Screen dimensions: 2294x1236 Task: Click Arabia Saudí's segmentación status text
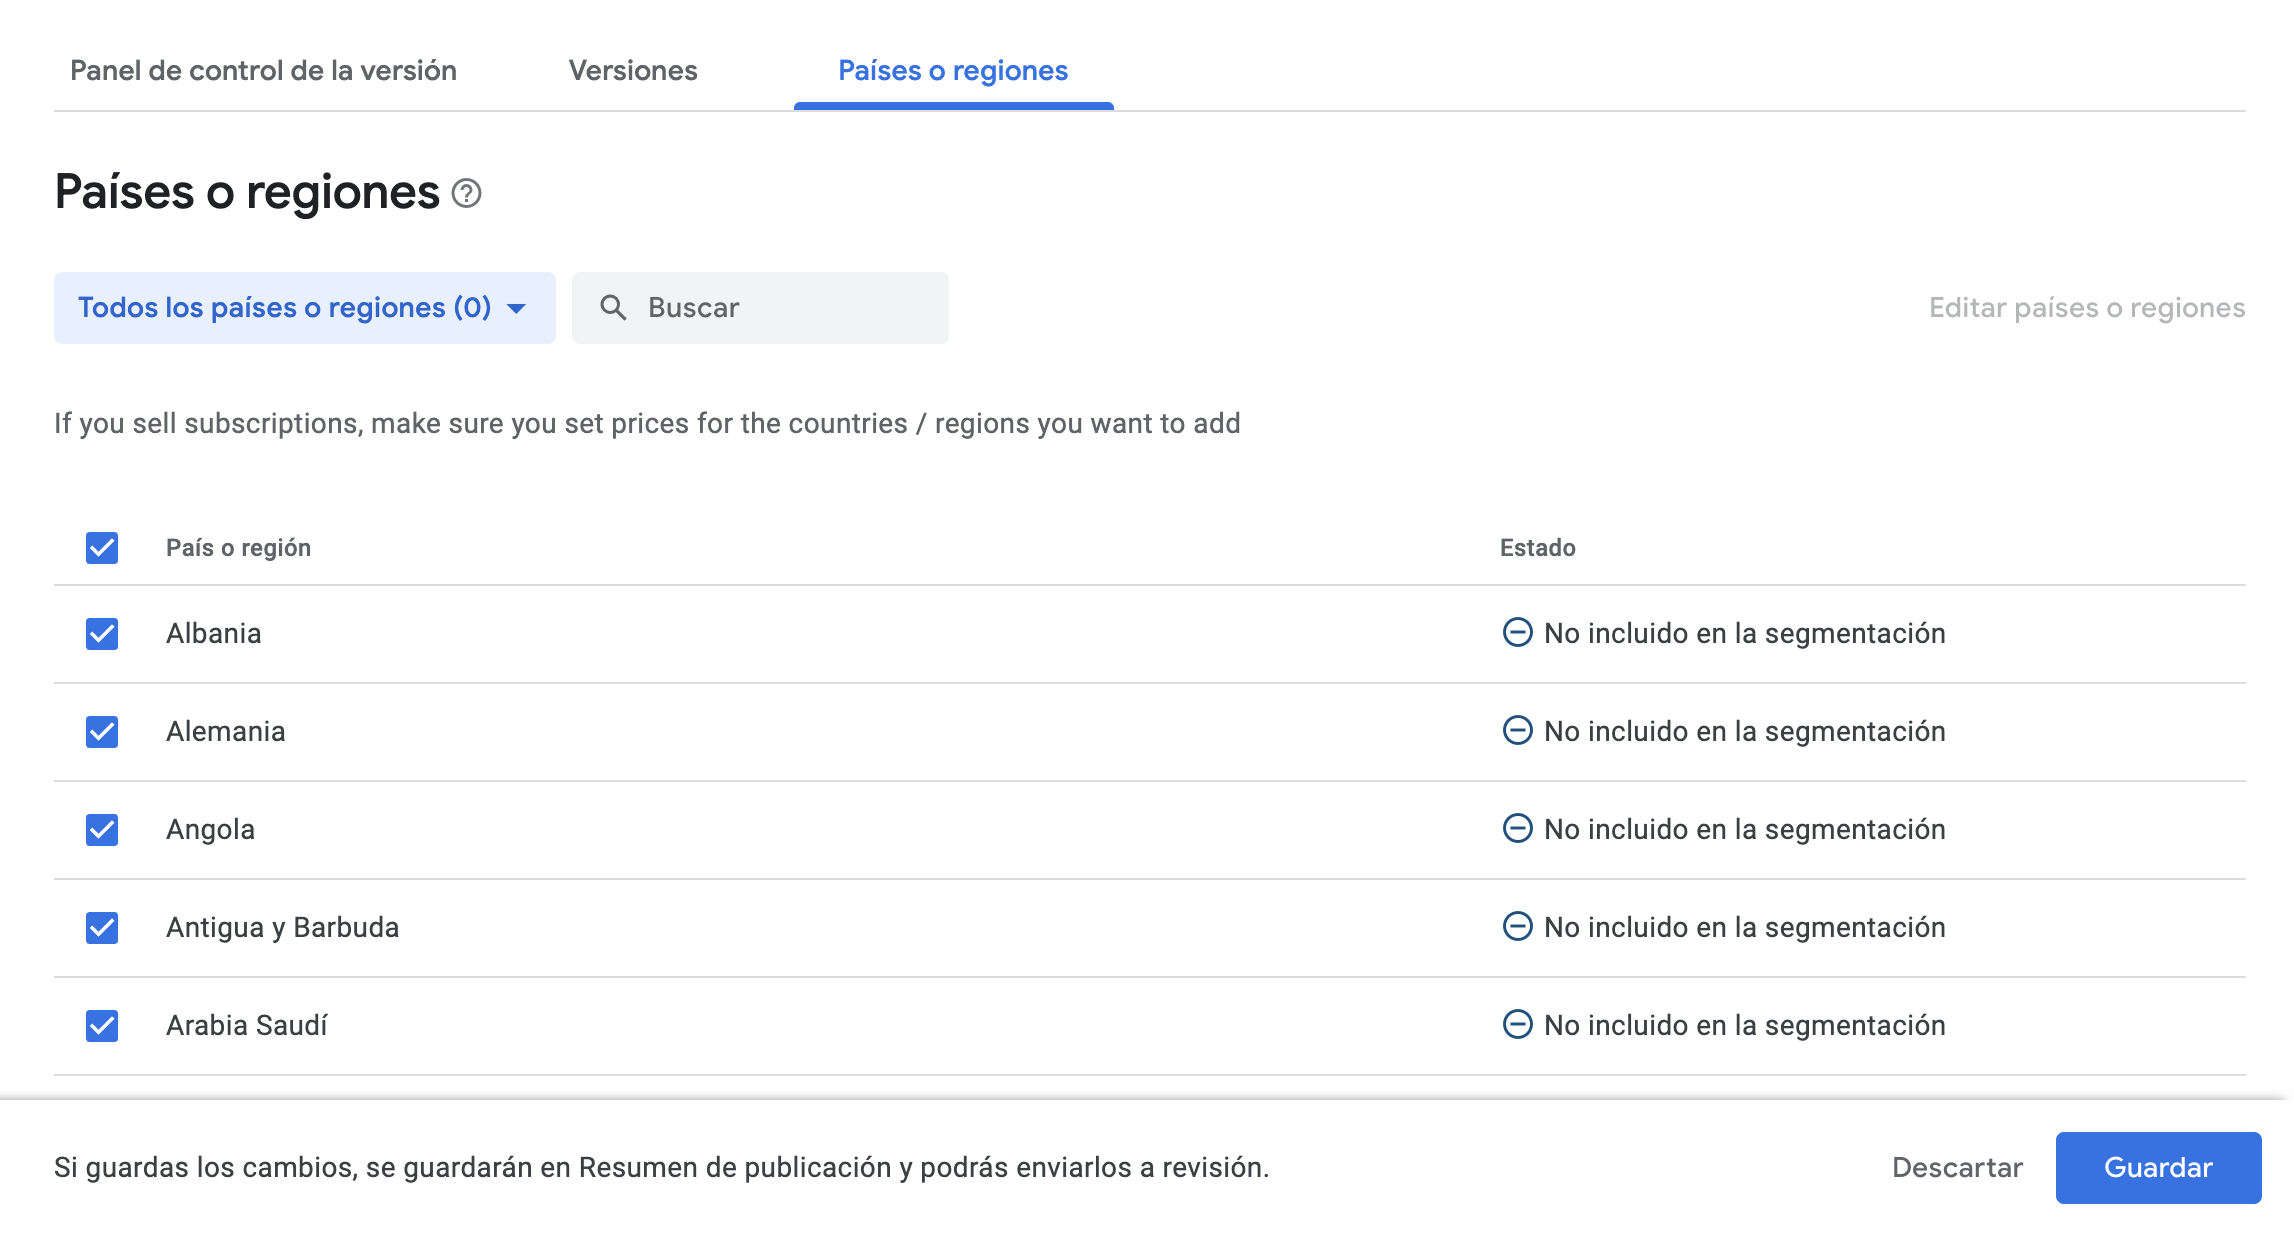pos(1745,1026)
